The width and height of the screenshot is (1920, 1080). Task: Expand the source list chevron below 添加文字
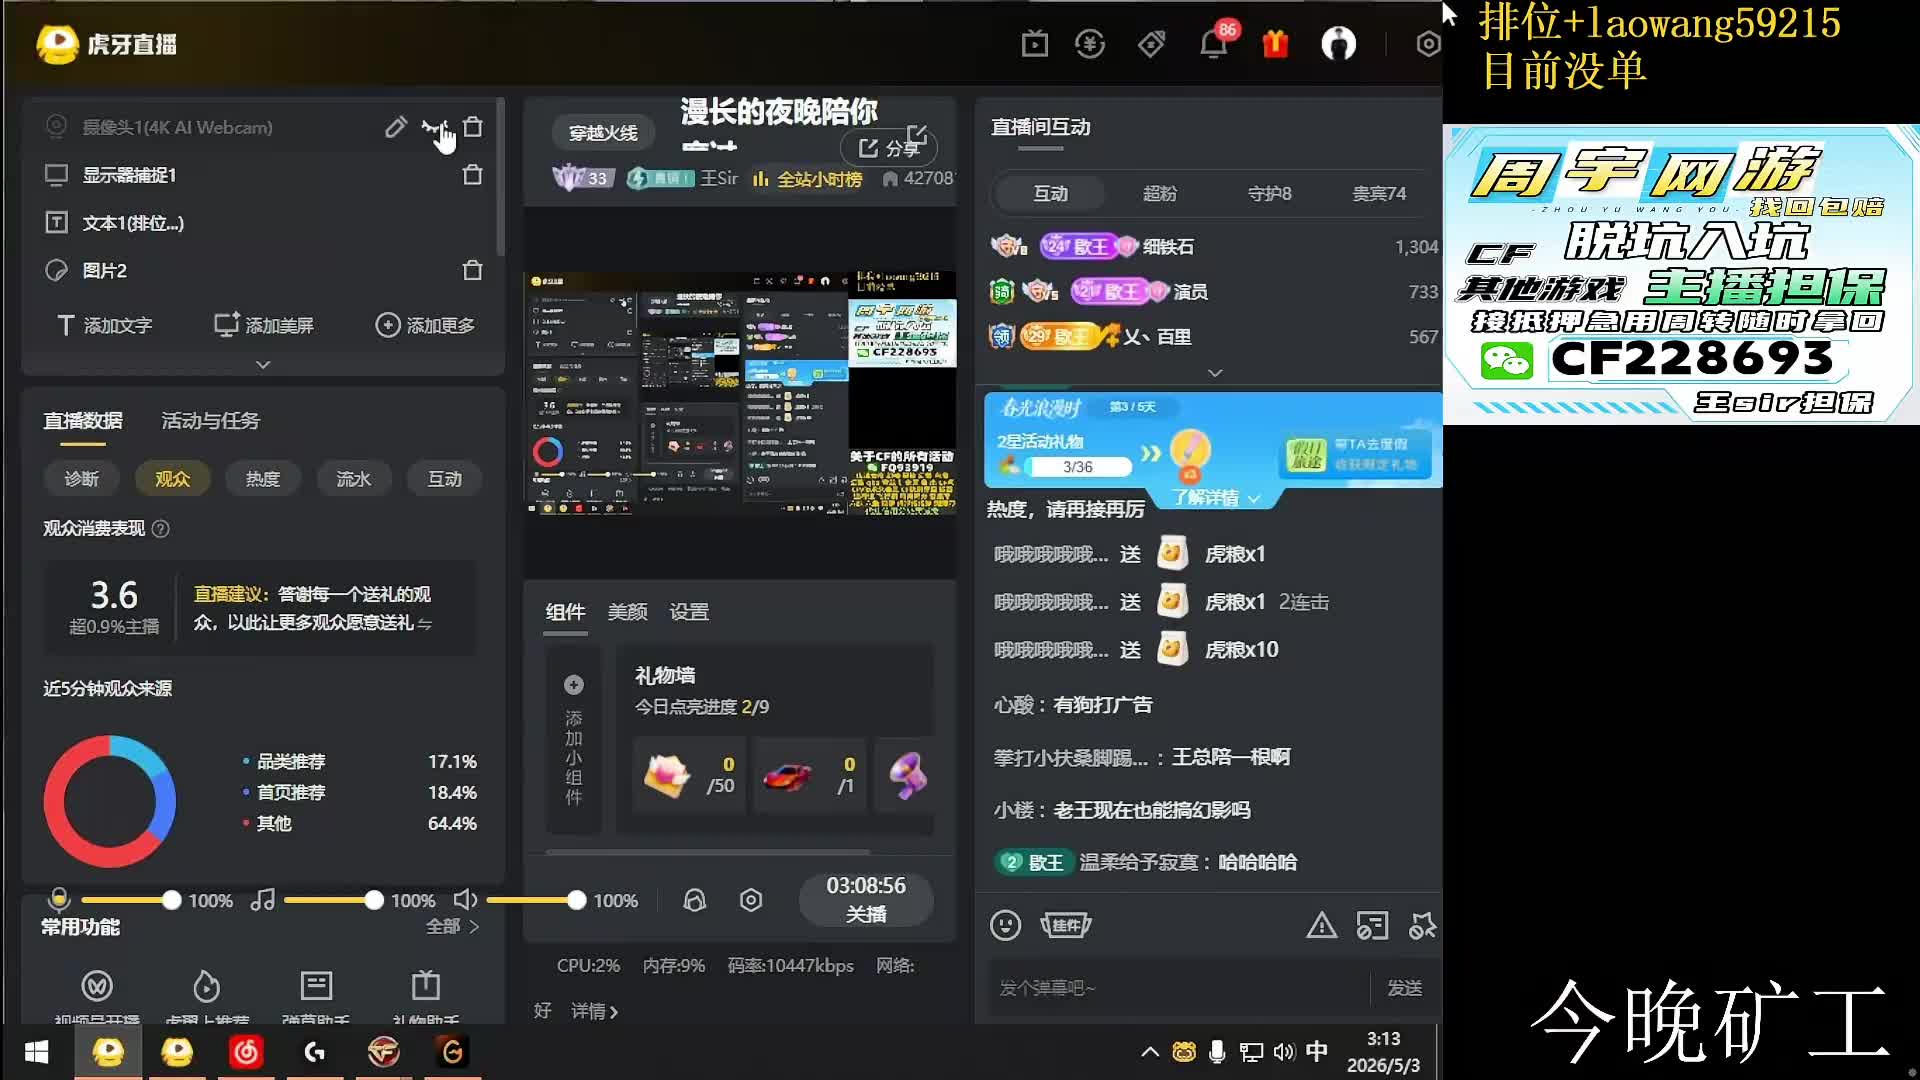263,365
